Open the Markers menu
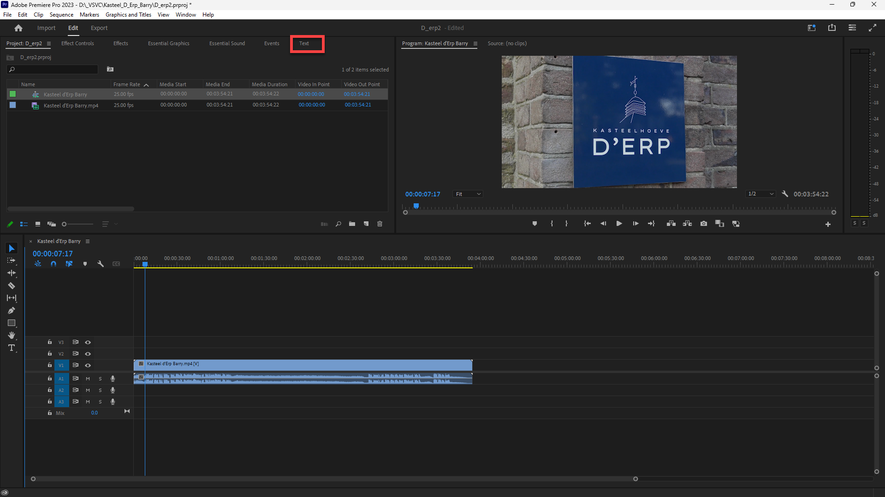Viewport: 885px width, 497px height. [89, 15]
